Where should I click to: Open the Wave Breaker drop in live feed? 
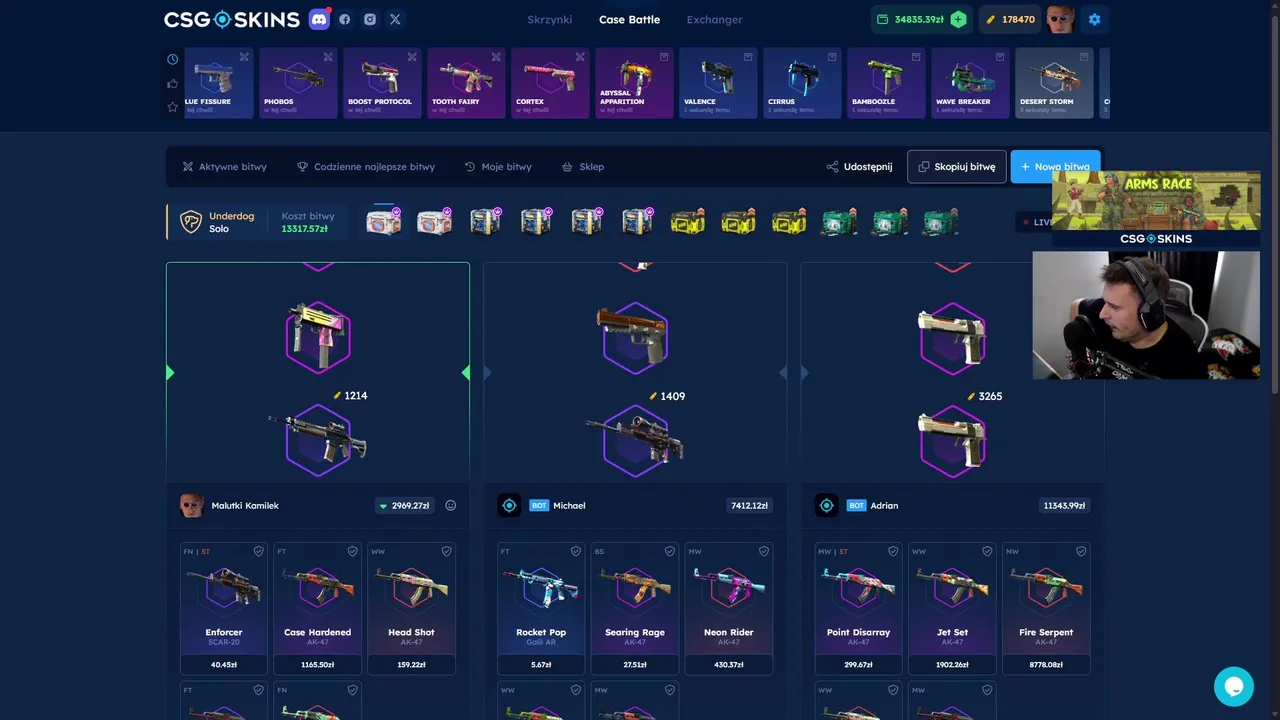[970, 83]
